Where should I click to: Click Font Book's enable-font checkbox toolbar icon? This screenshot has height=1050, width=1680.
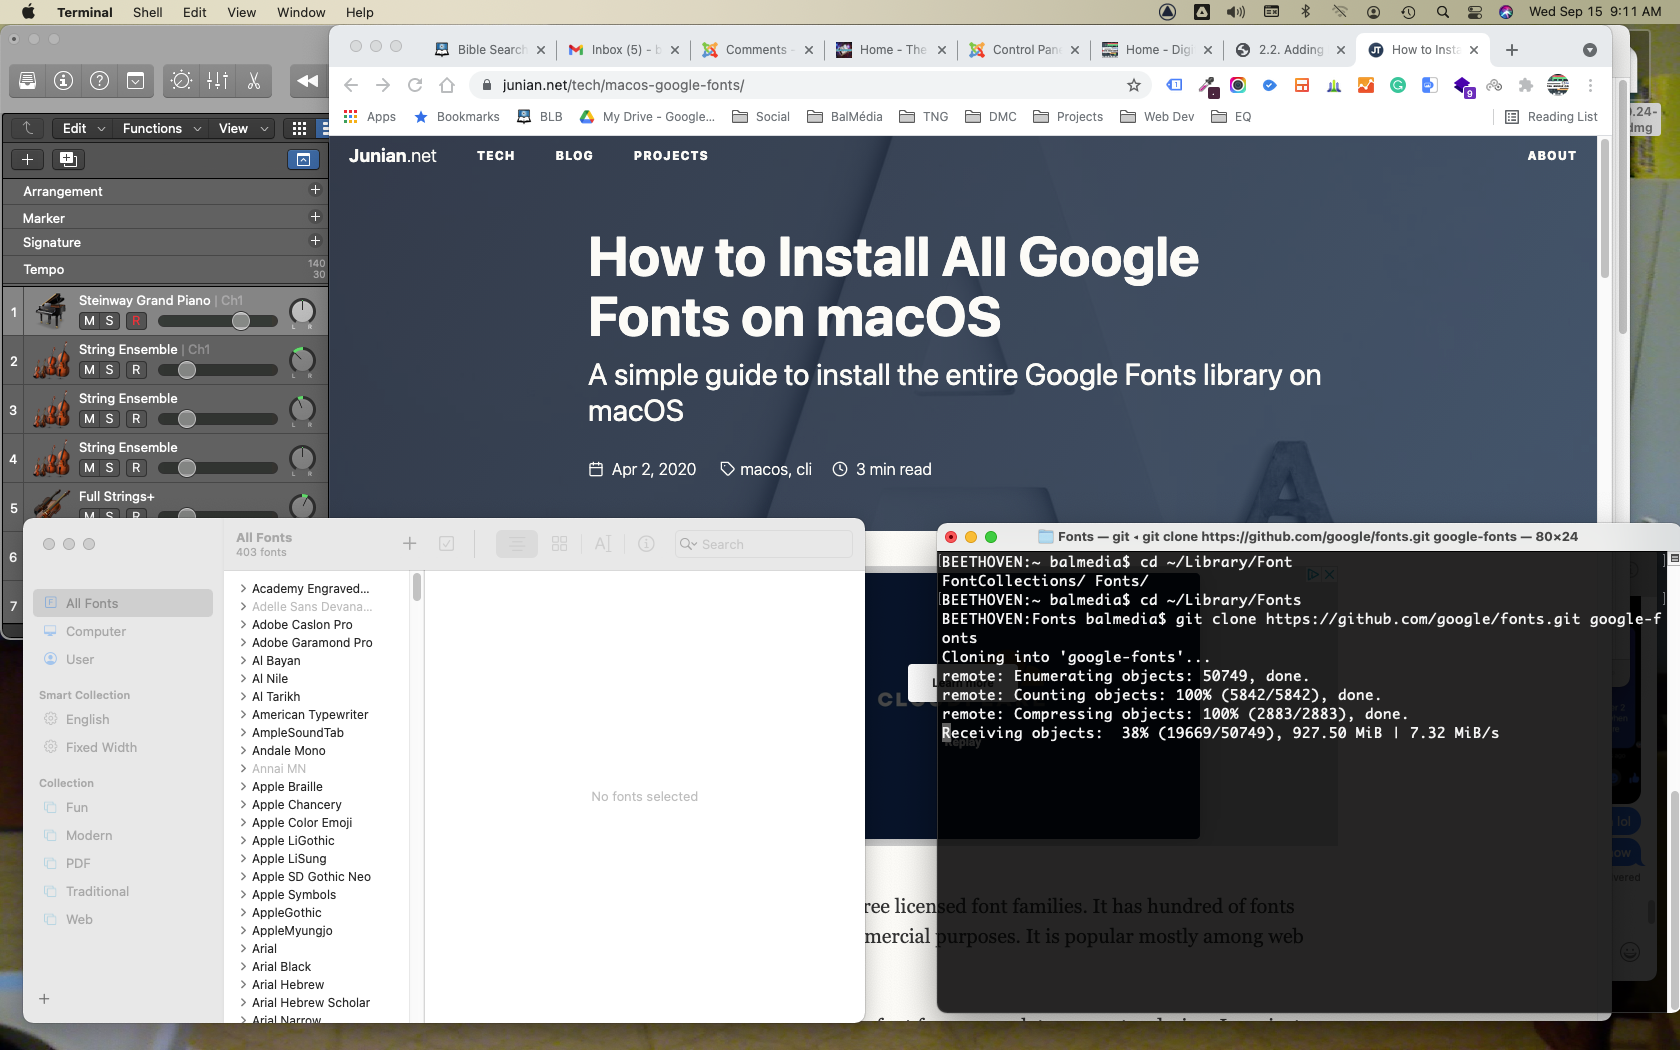coord(447,543)
